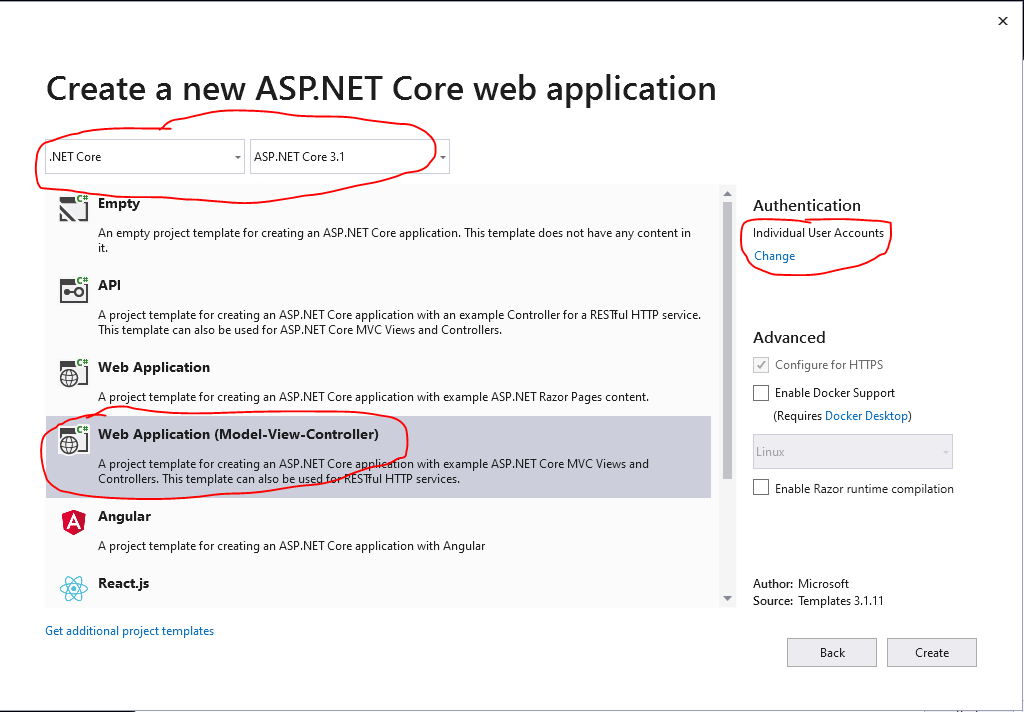Image resolution: width=1024 pixels, height=712 pixels.
Task: Click the Empty template icon
Action: coord(73,208)
